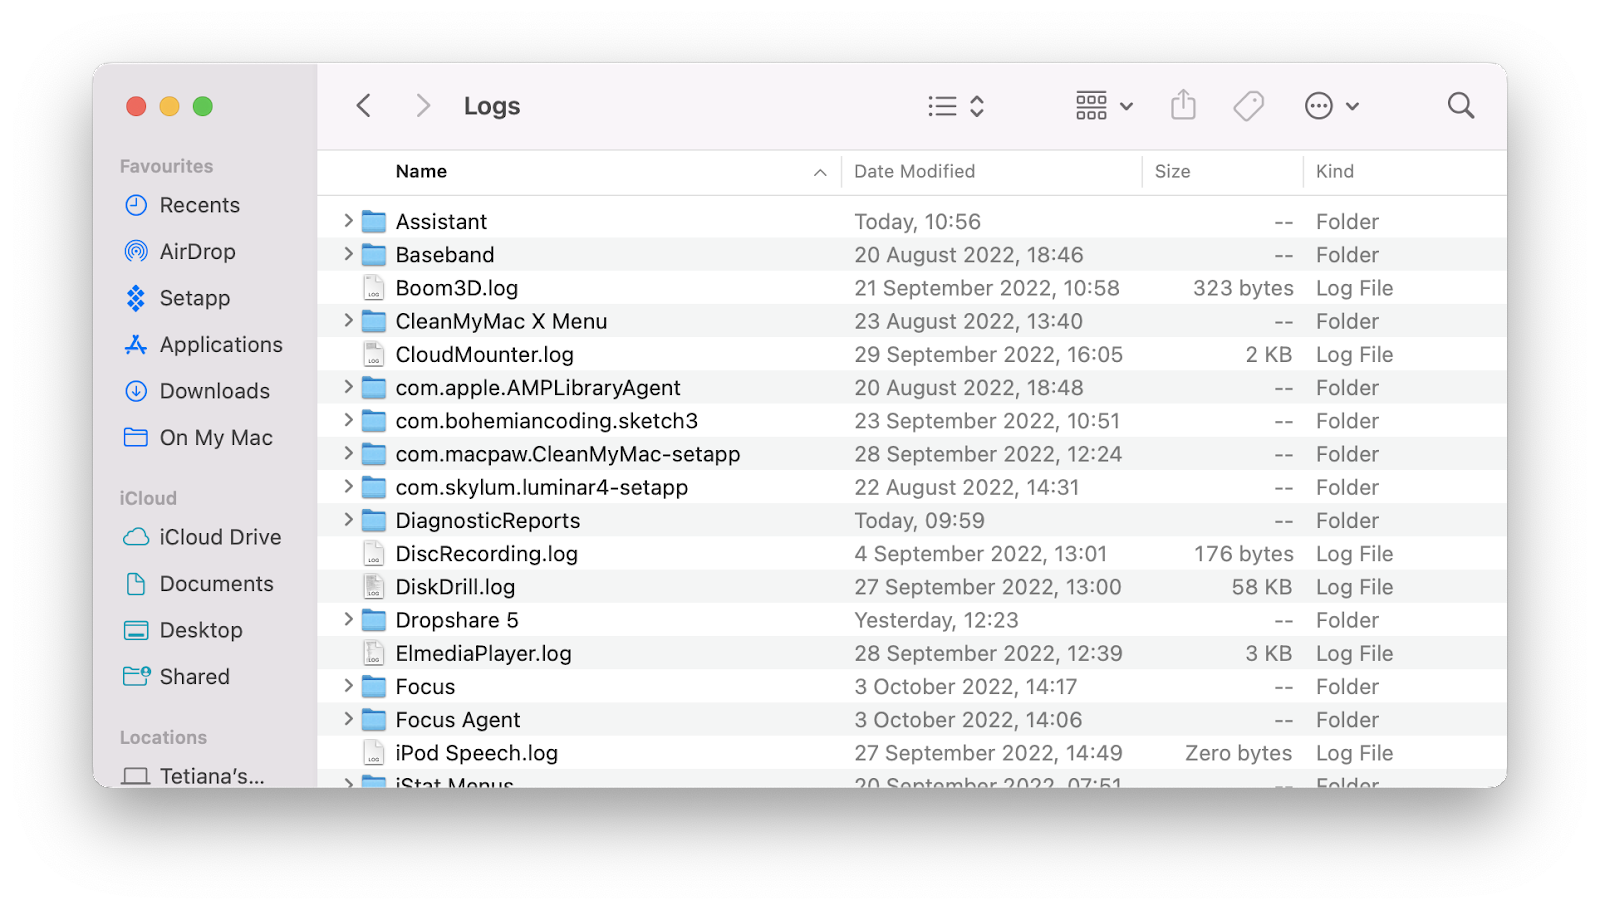Select the iPod Speech.log file icon
1600x910 pixels.
click(x=374, y=753)
